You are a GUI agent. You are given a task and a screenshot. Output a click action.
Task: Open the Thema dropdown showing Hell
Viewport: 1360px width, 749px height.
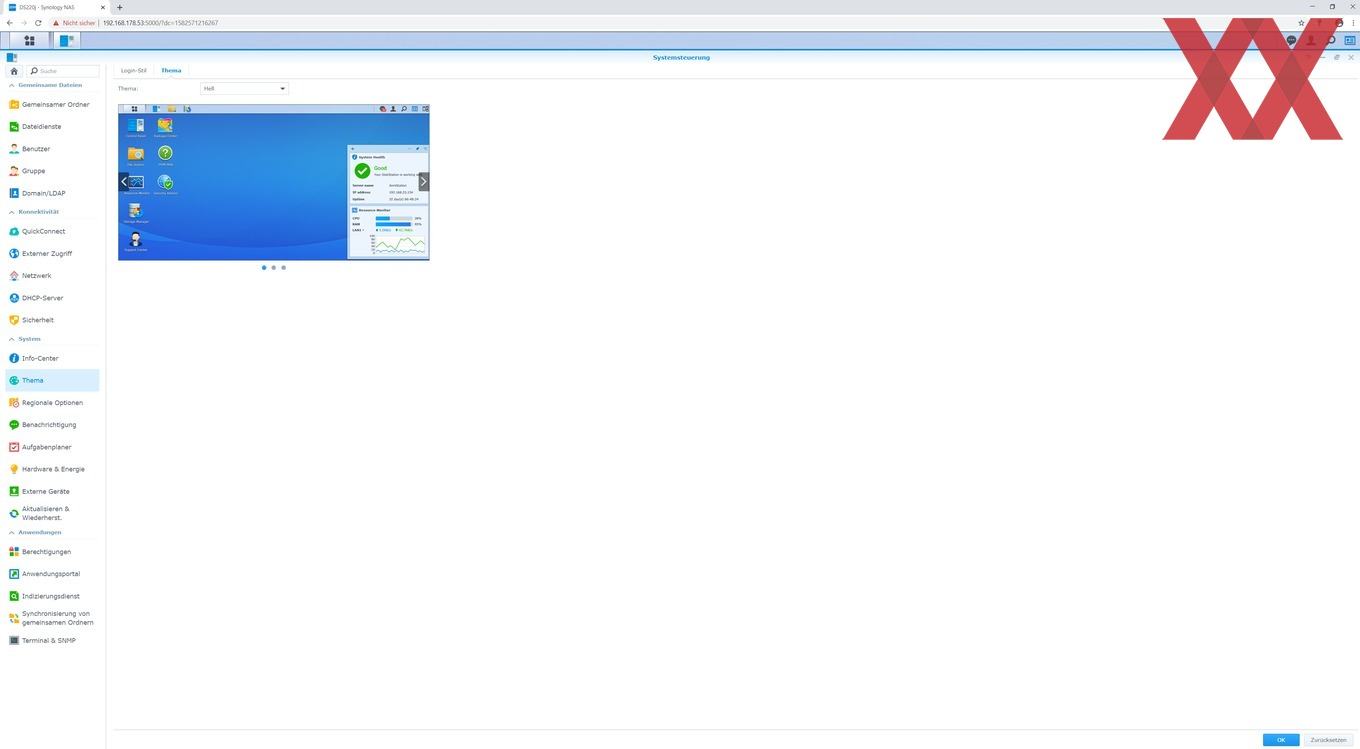coord(245,88)
